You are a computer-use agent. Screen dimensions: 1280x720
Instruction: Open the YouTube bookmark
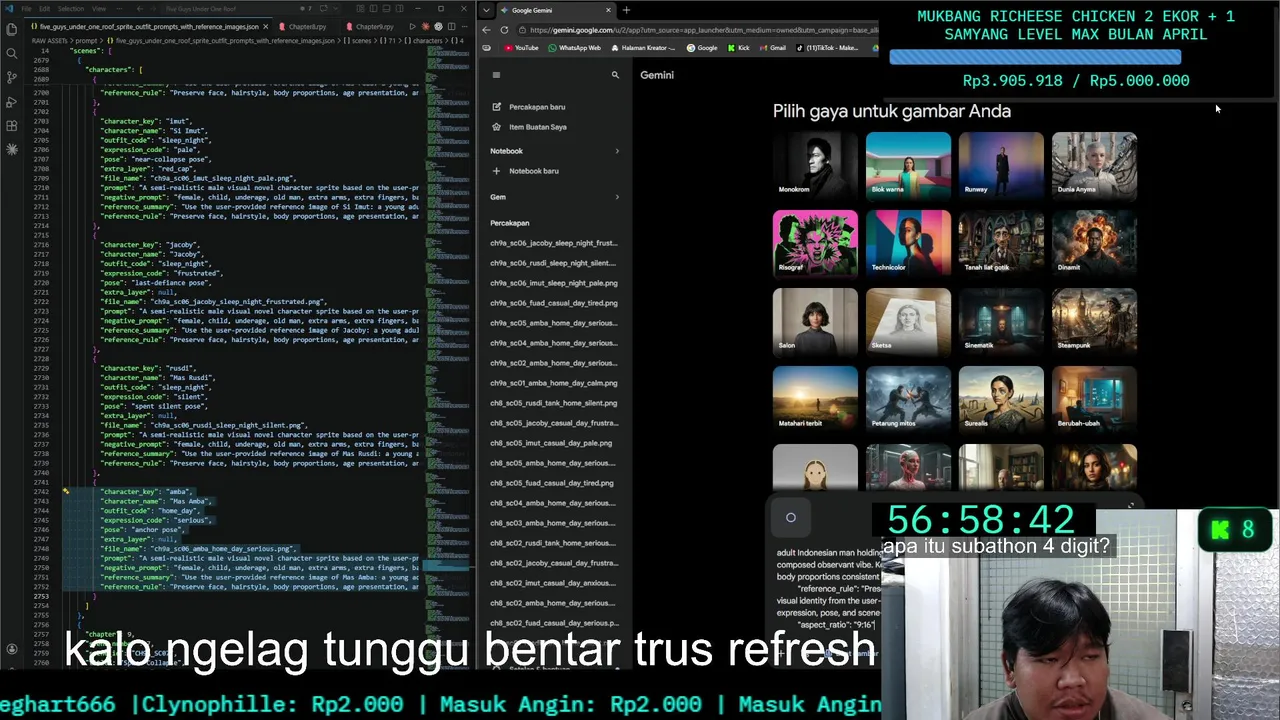point(522,48)
